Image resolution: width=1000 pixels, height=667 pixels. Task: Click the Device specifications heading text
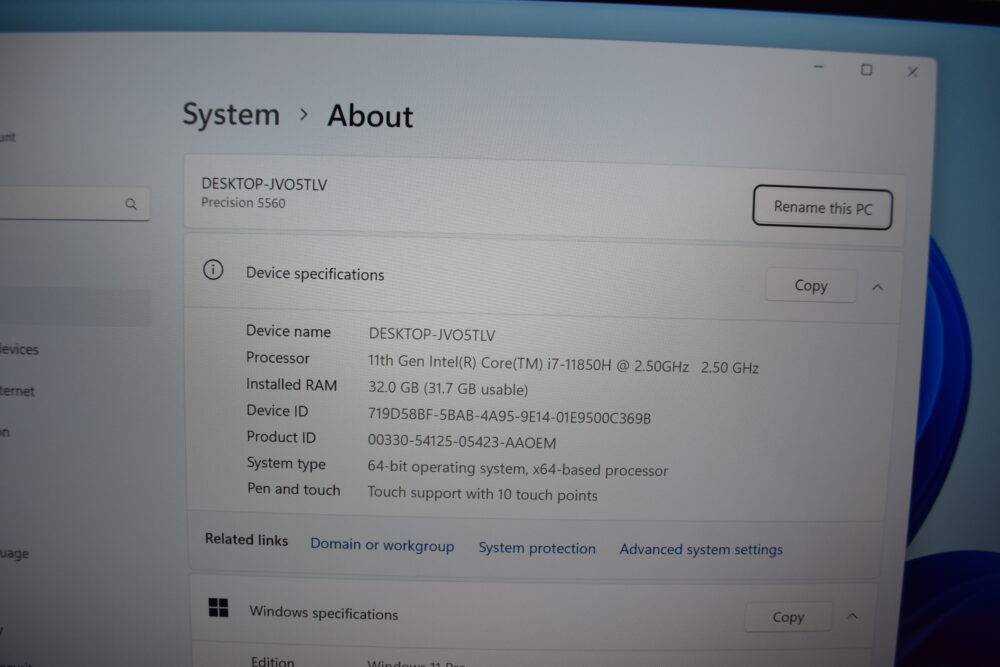pyautogui.click(x=315, y=274)
